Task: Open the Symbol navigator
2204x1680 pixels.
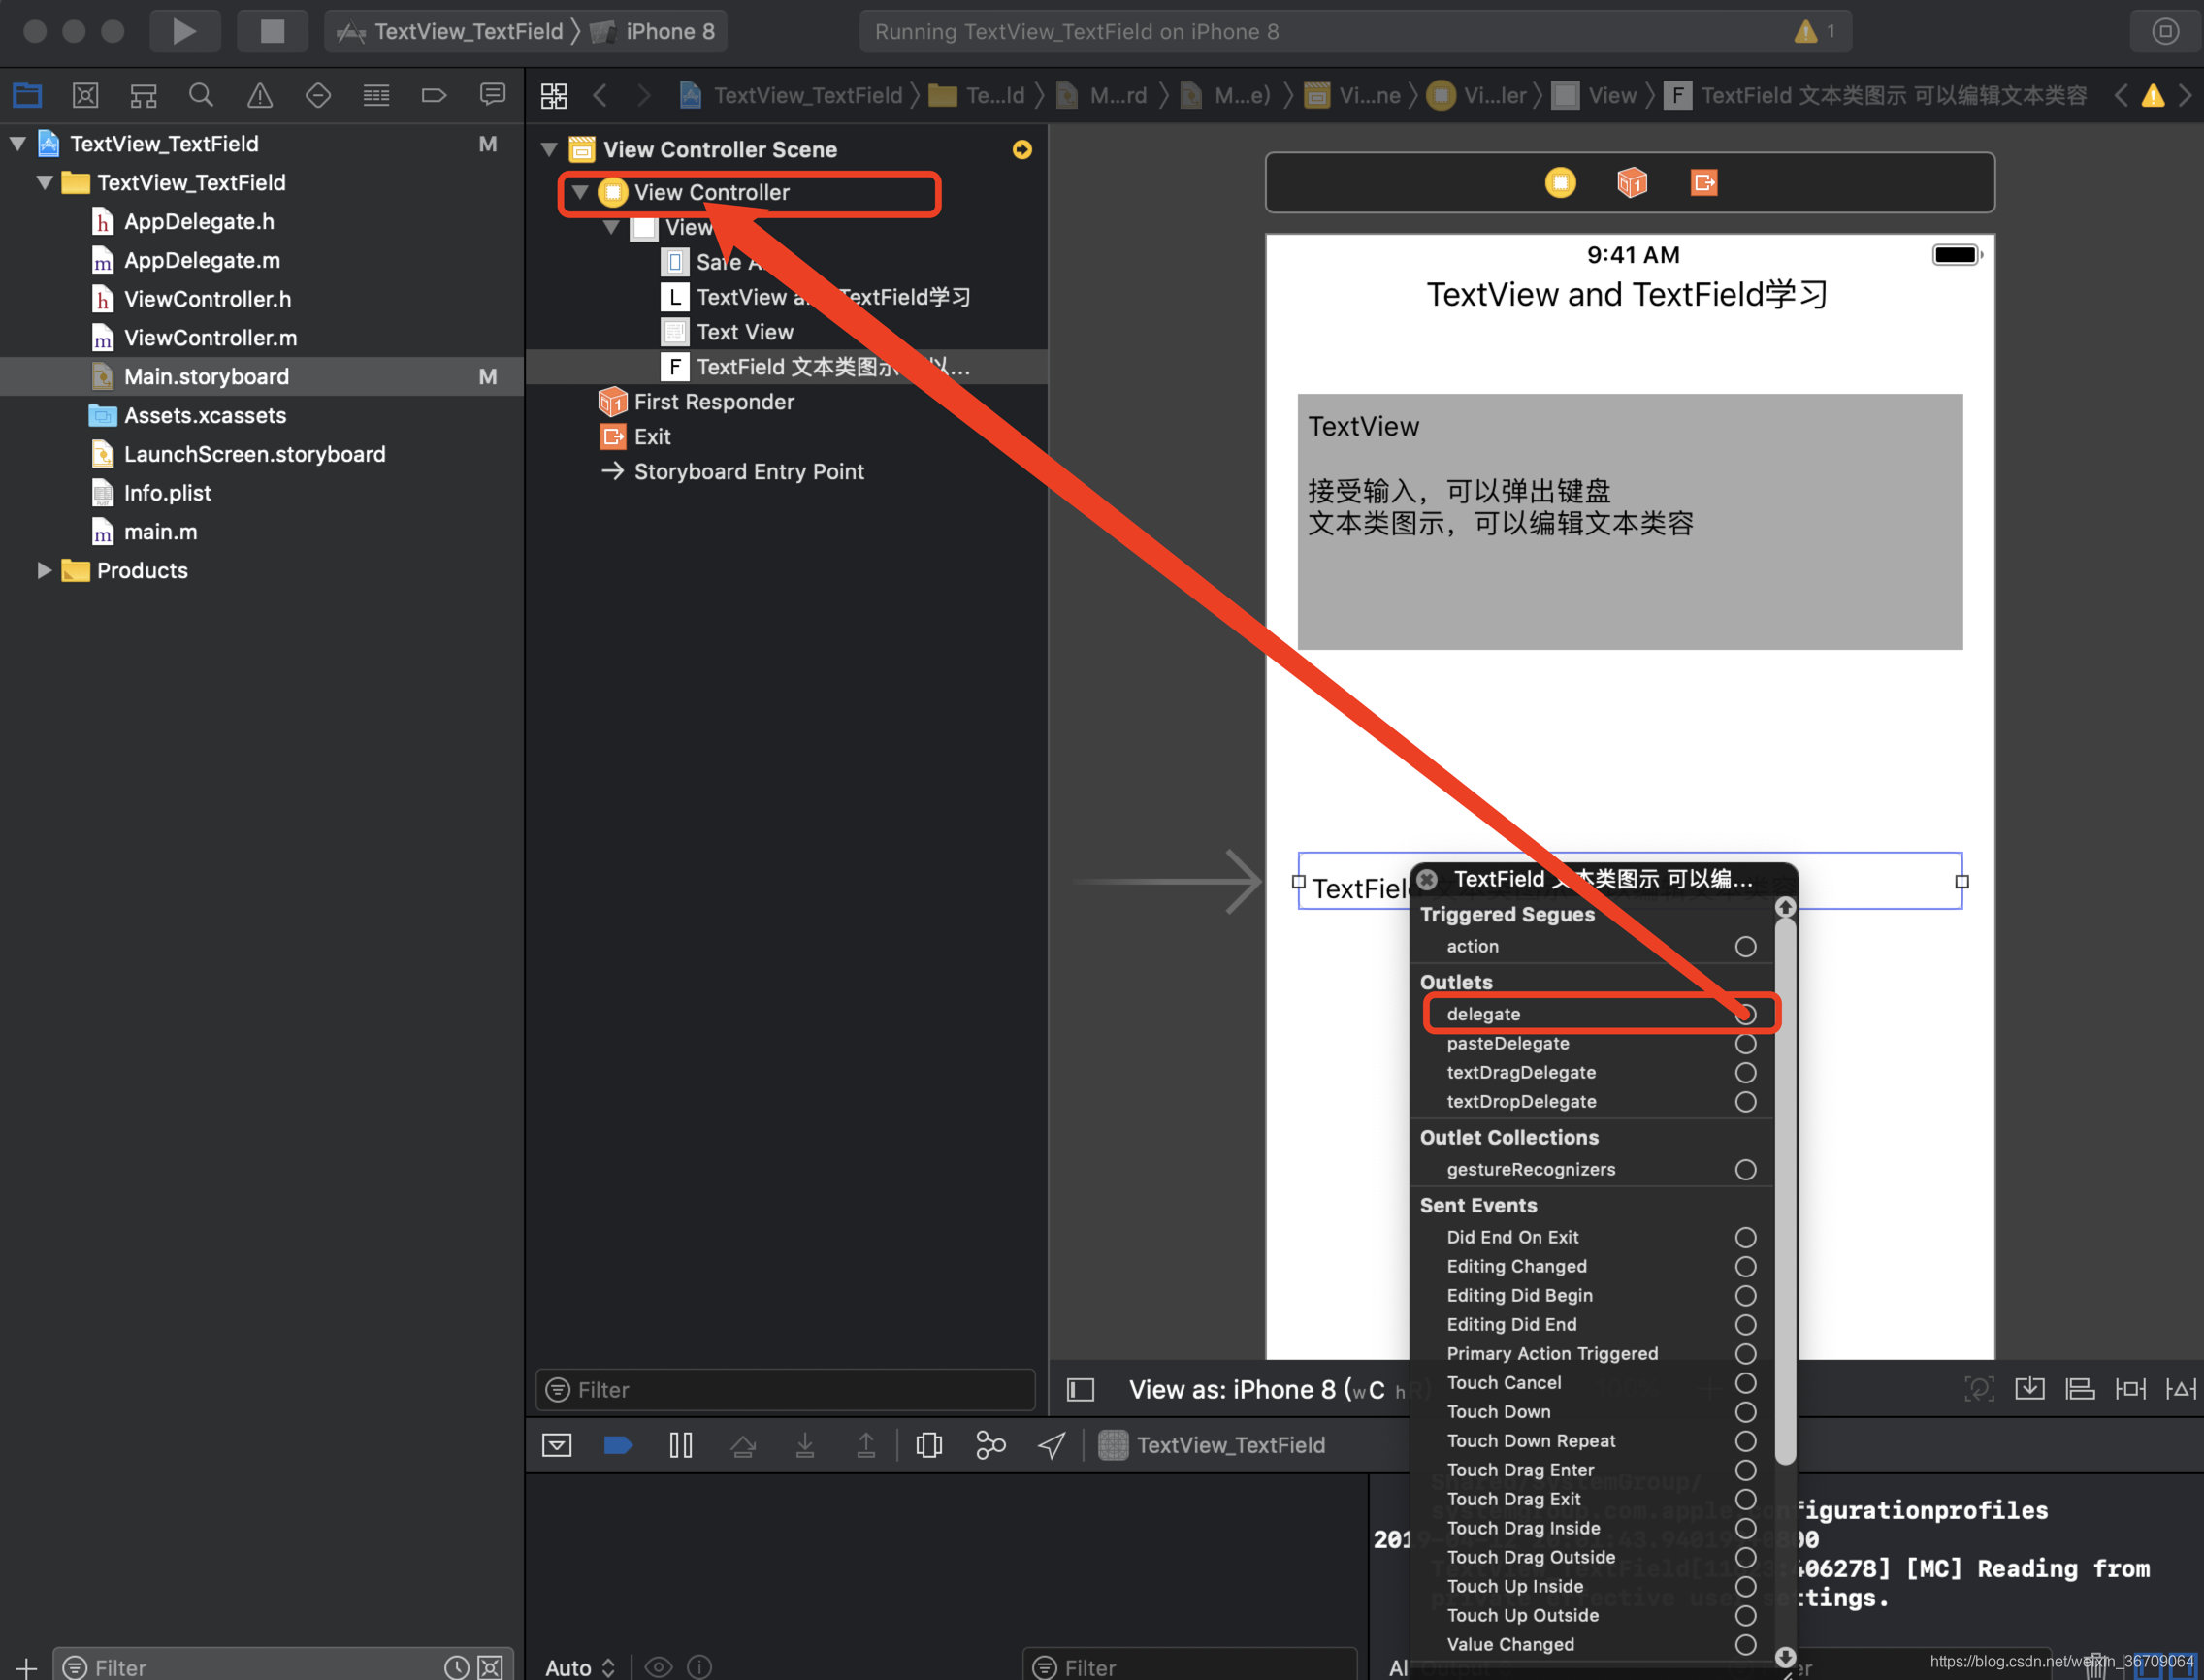Action: tap(143, 95)
